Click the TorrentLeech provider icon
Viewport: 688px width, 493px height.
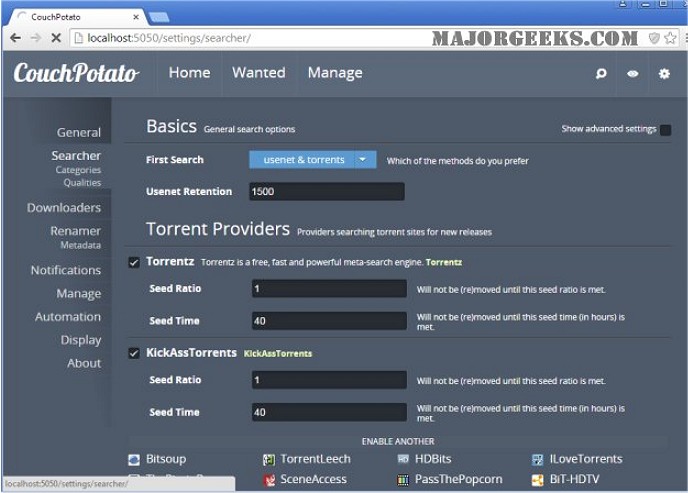coord(269,460)
